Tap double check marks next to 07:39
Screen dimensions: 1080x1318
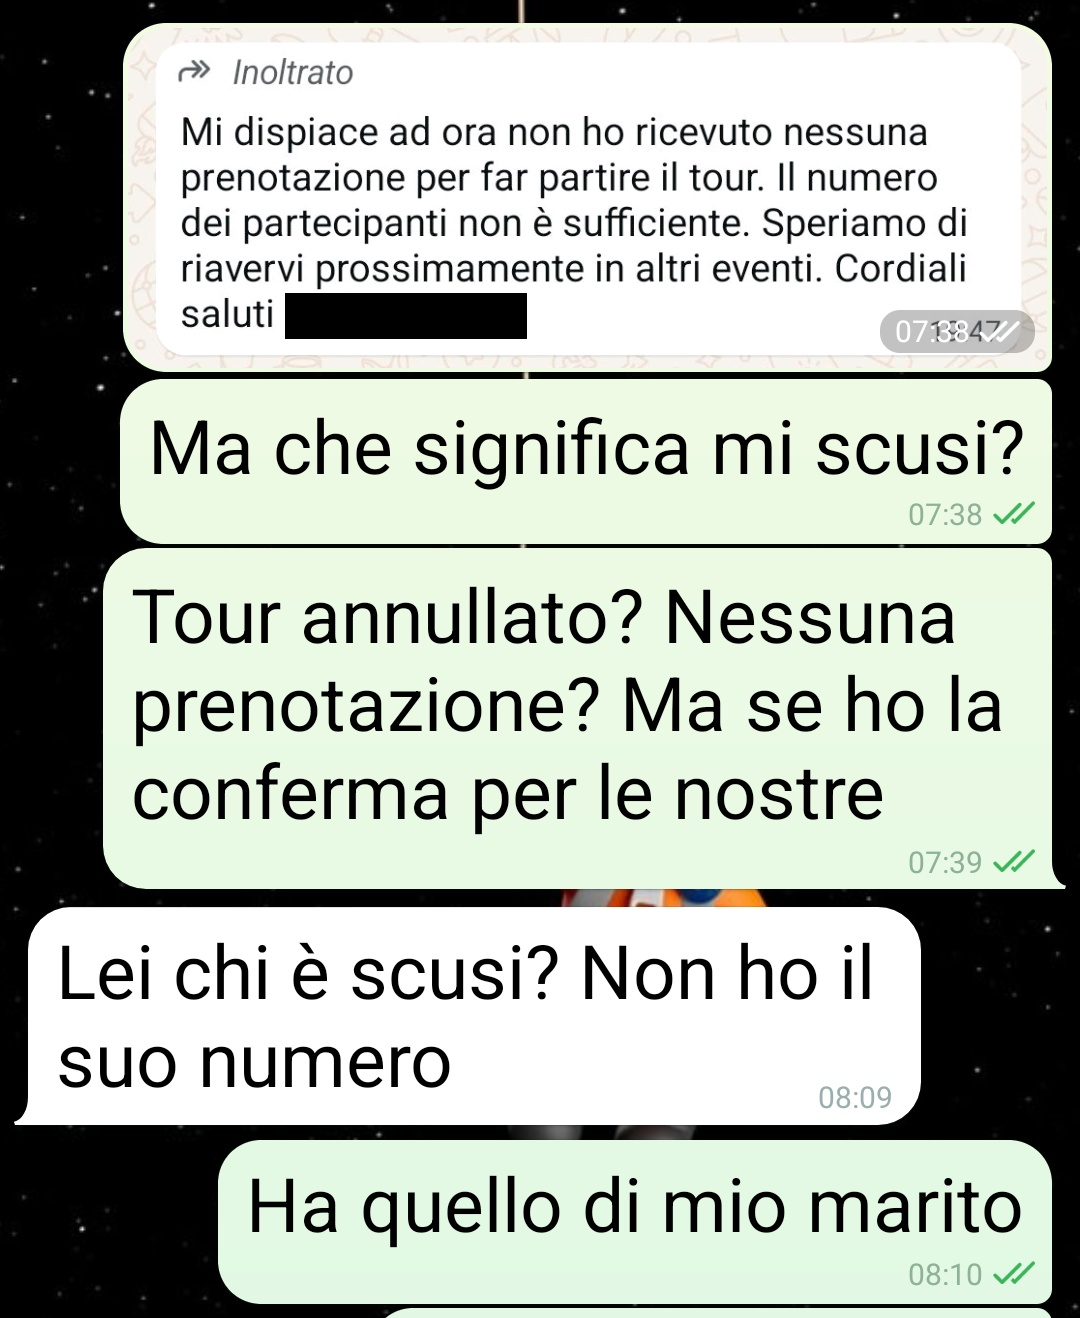pos(1014,862)
